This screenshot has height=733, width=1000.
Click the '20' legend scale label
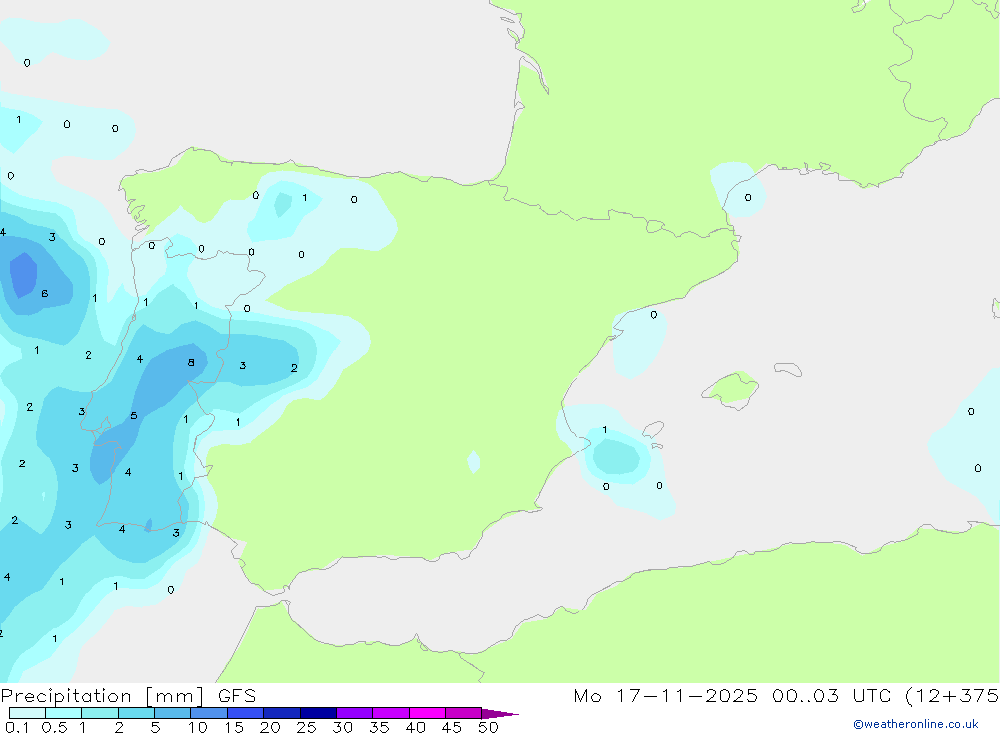(x=270, y=727)
